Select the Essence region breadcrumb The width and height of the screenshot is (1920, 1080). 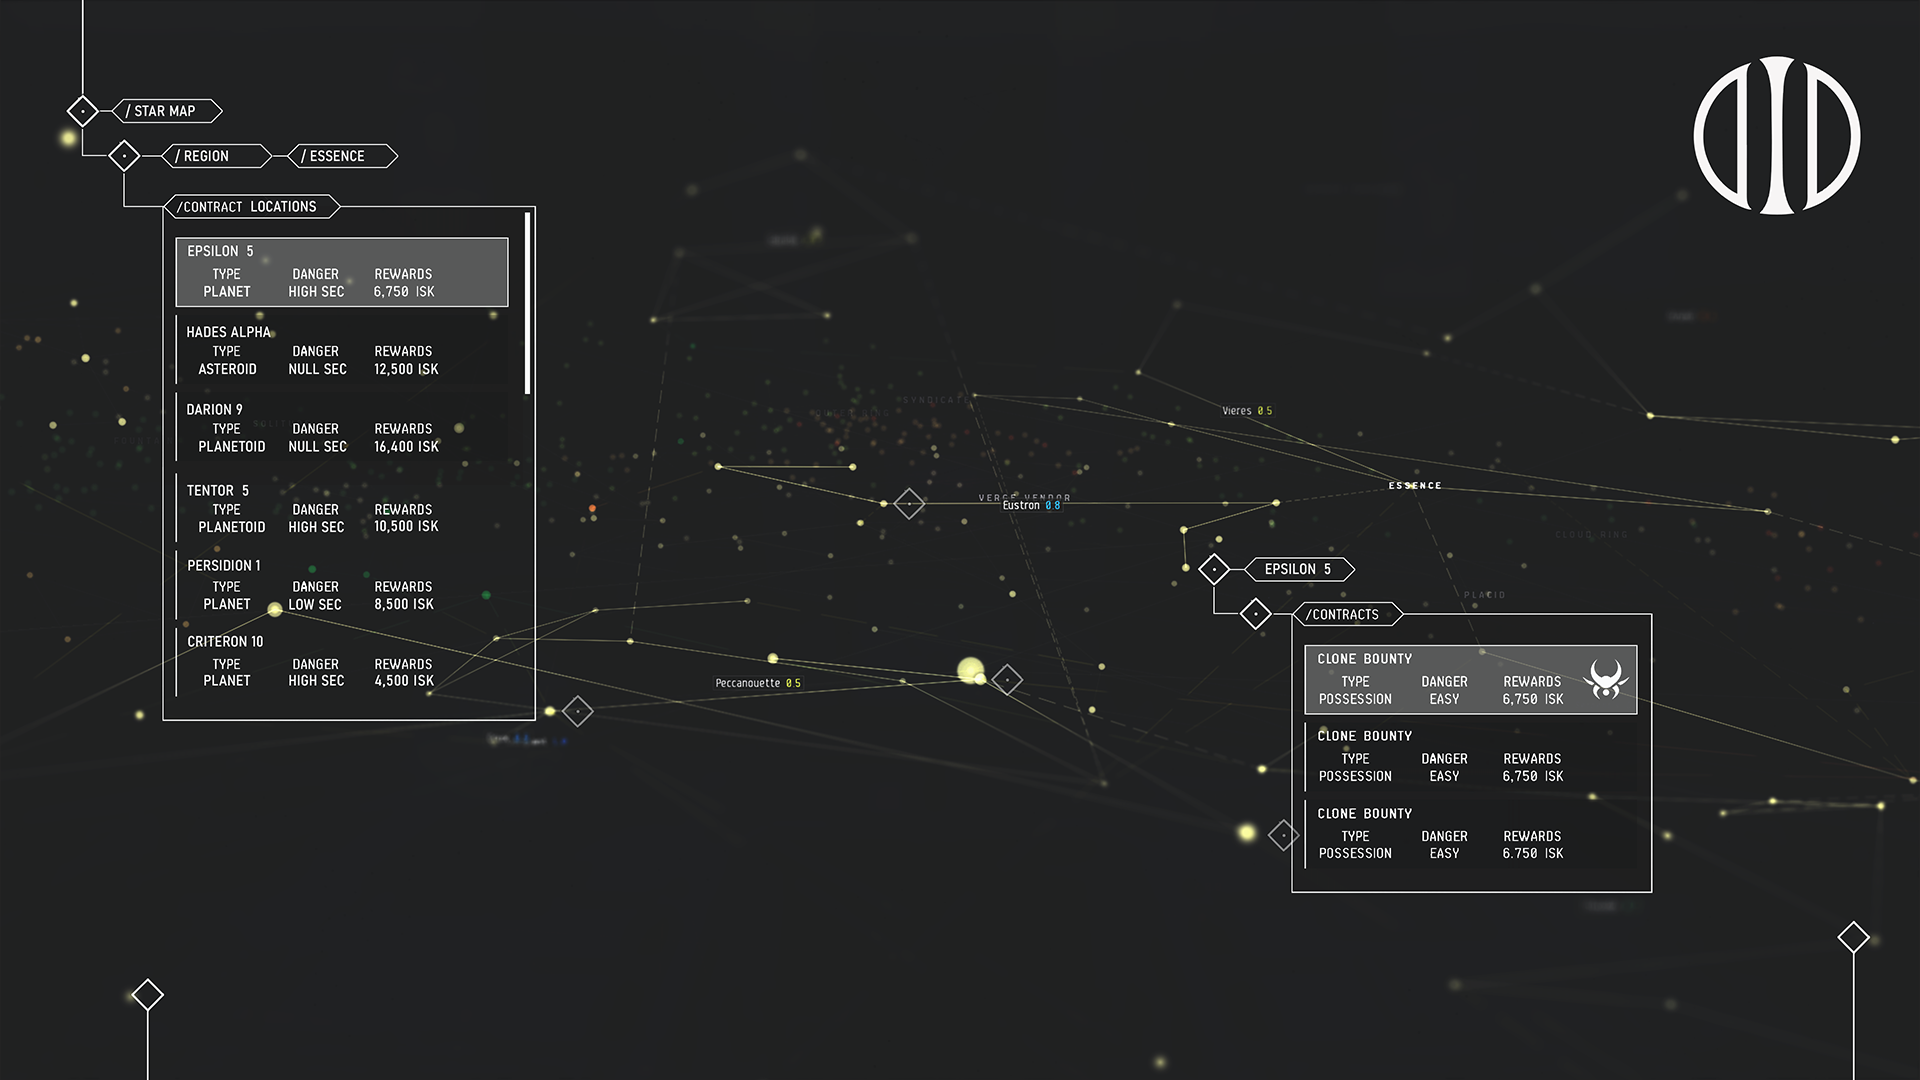point(342,156)
